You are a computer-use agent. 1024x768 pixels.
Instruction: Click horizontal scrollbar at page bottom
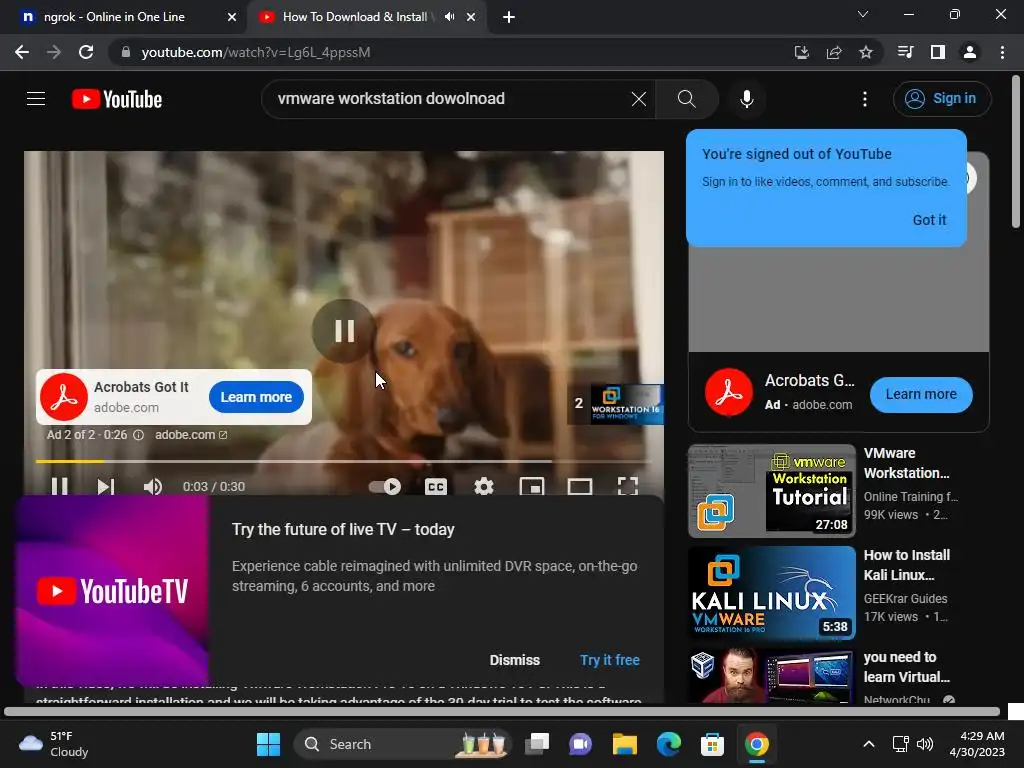click(502, 711)
